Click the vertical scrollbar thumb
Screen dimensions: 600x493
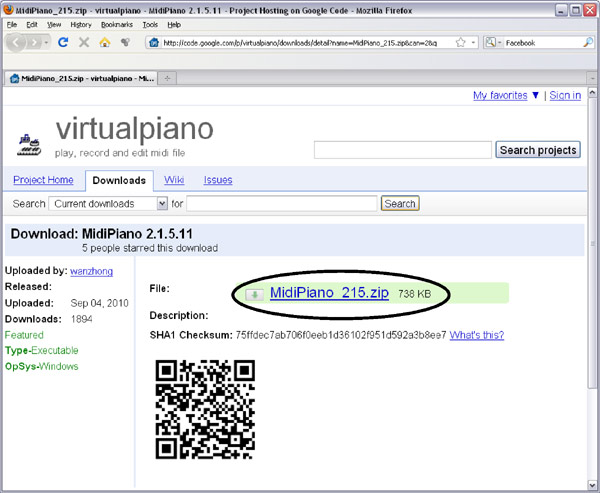(x=592, y=243)
